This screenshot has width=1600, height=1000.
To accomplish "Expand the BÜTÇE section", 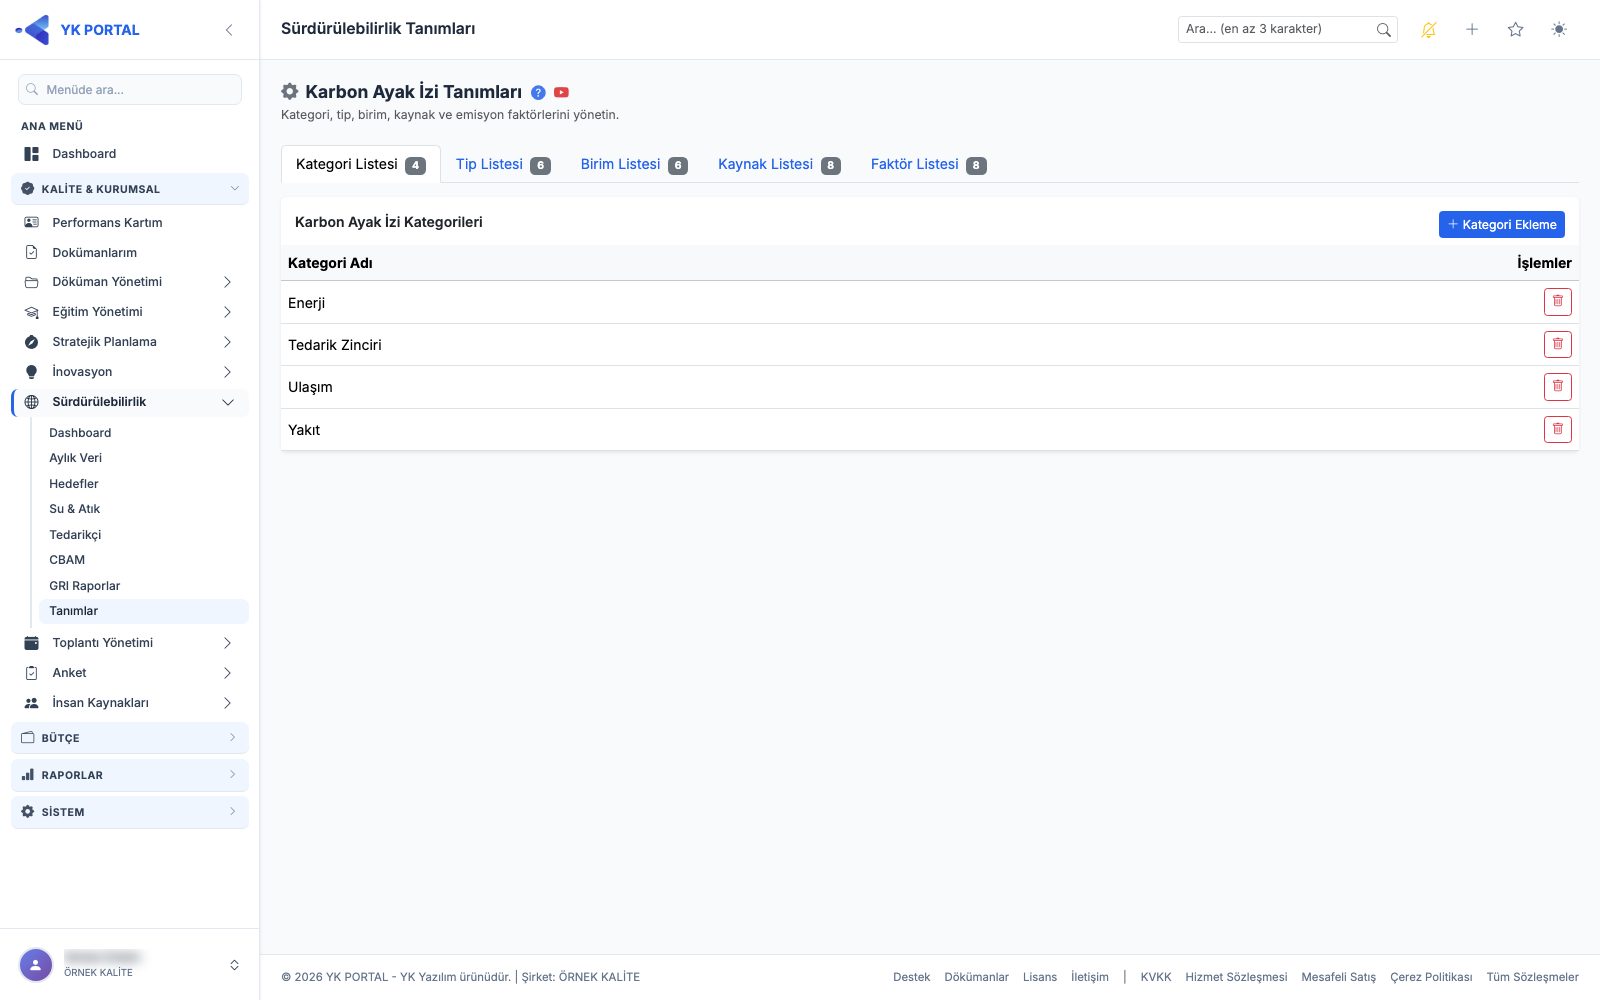I will point(130,738).
